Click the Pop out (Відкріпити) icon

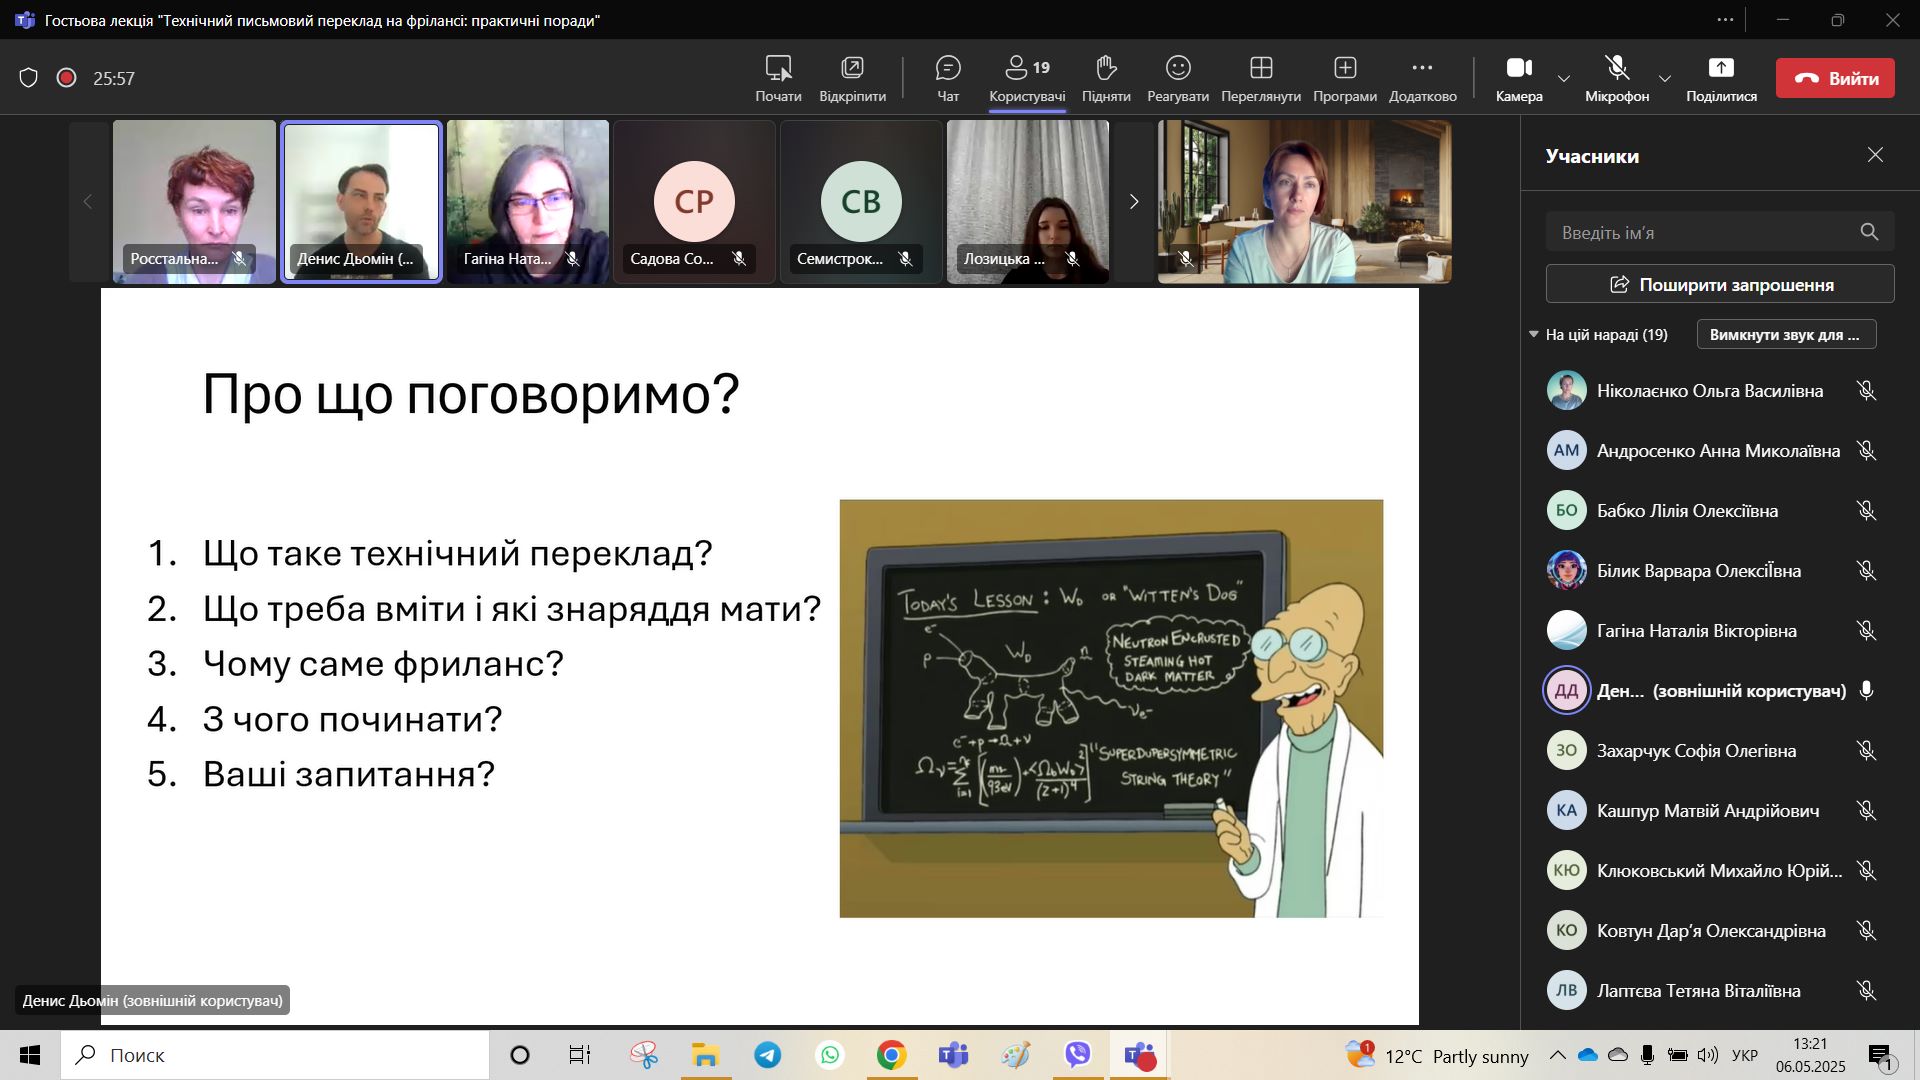pyautogui.click(x=852, y=68)
